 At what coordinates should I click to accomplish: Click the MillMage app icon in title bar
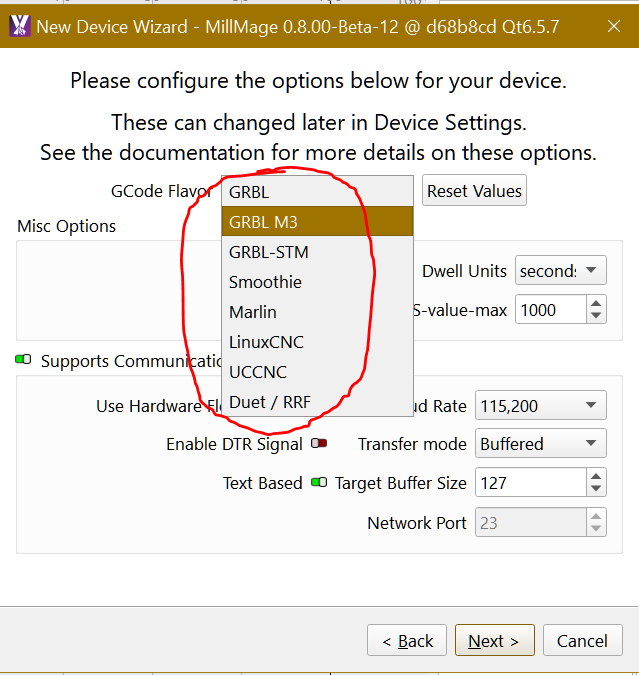[20, 26]
